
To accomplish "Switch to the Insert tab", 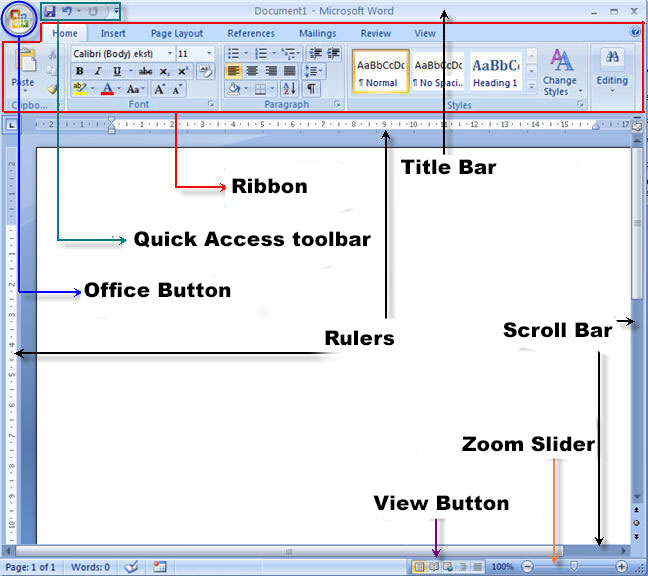I will [113, 33].
